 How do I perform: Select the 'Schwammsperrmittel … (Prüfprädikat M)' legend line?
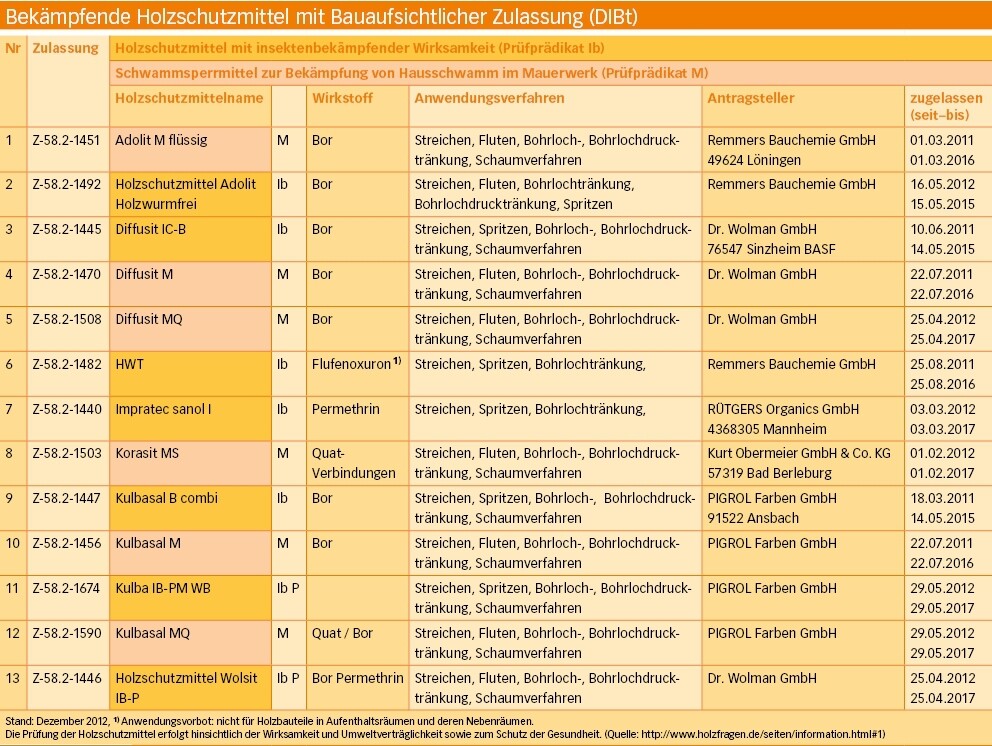(x=411, y=73)
